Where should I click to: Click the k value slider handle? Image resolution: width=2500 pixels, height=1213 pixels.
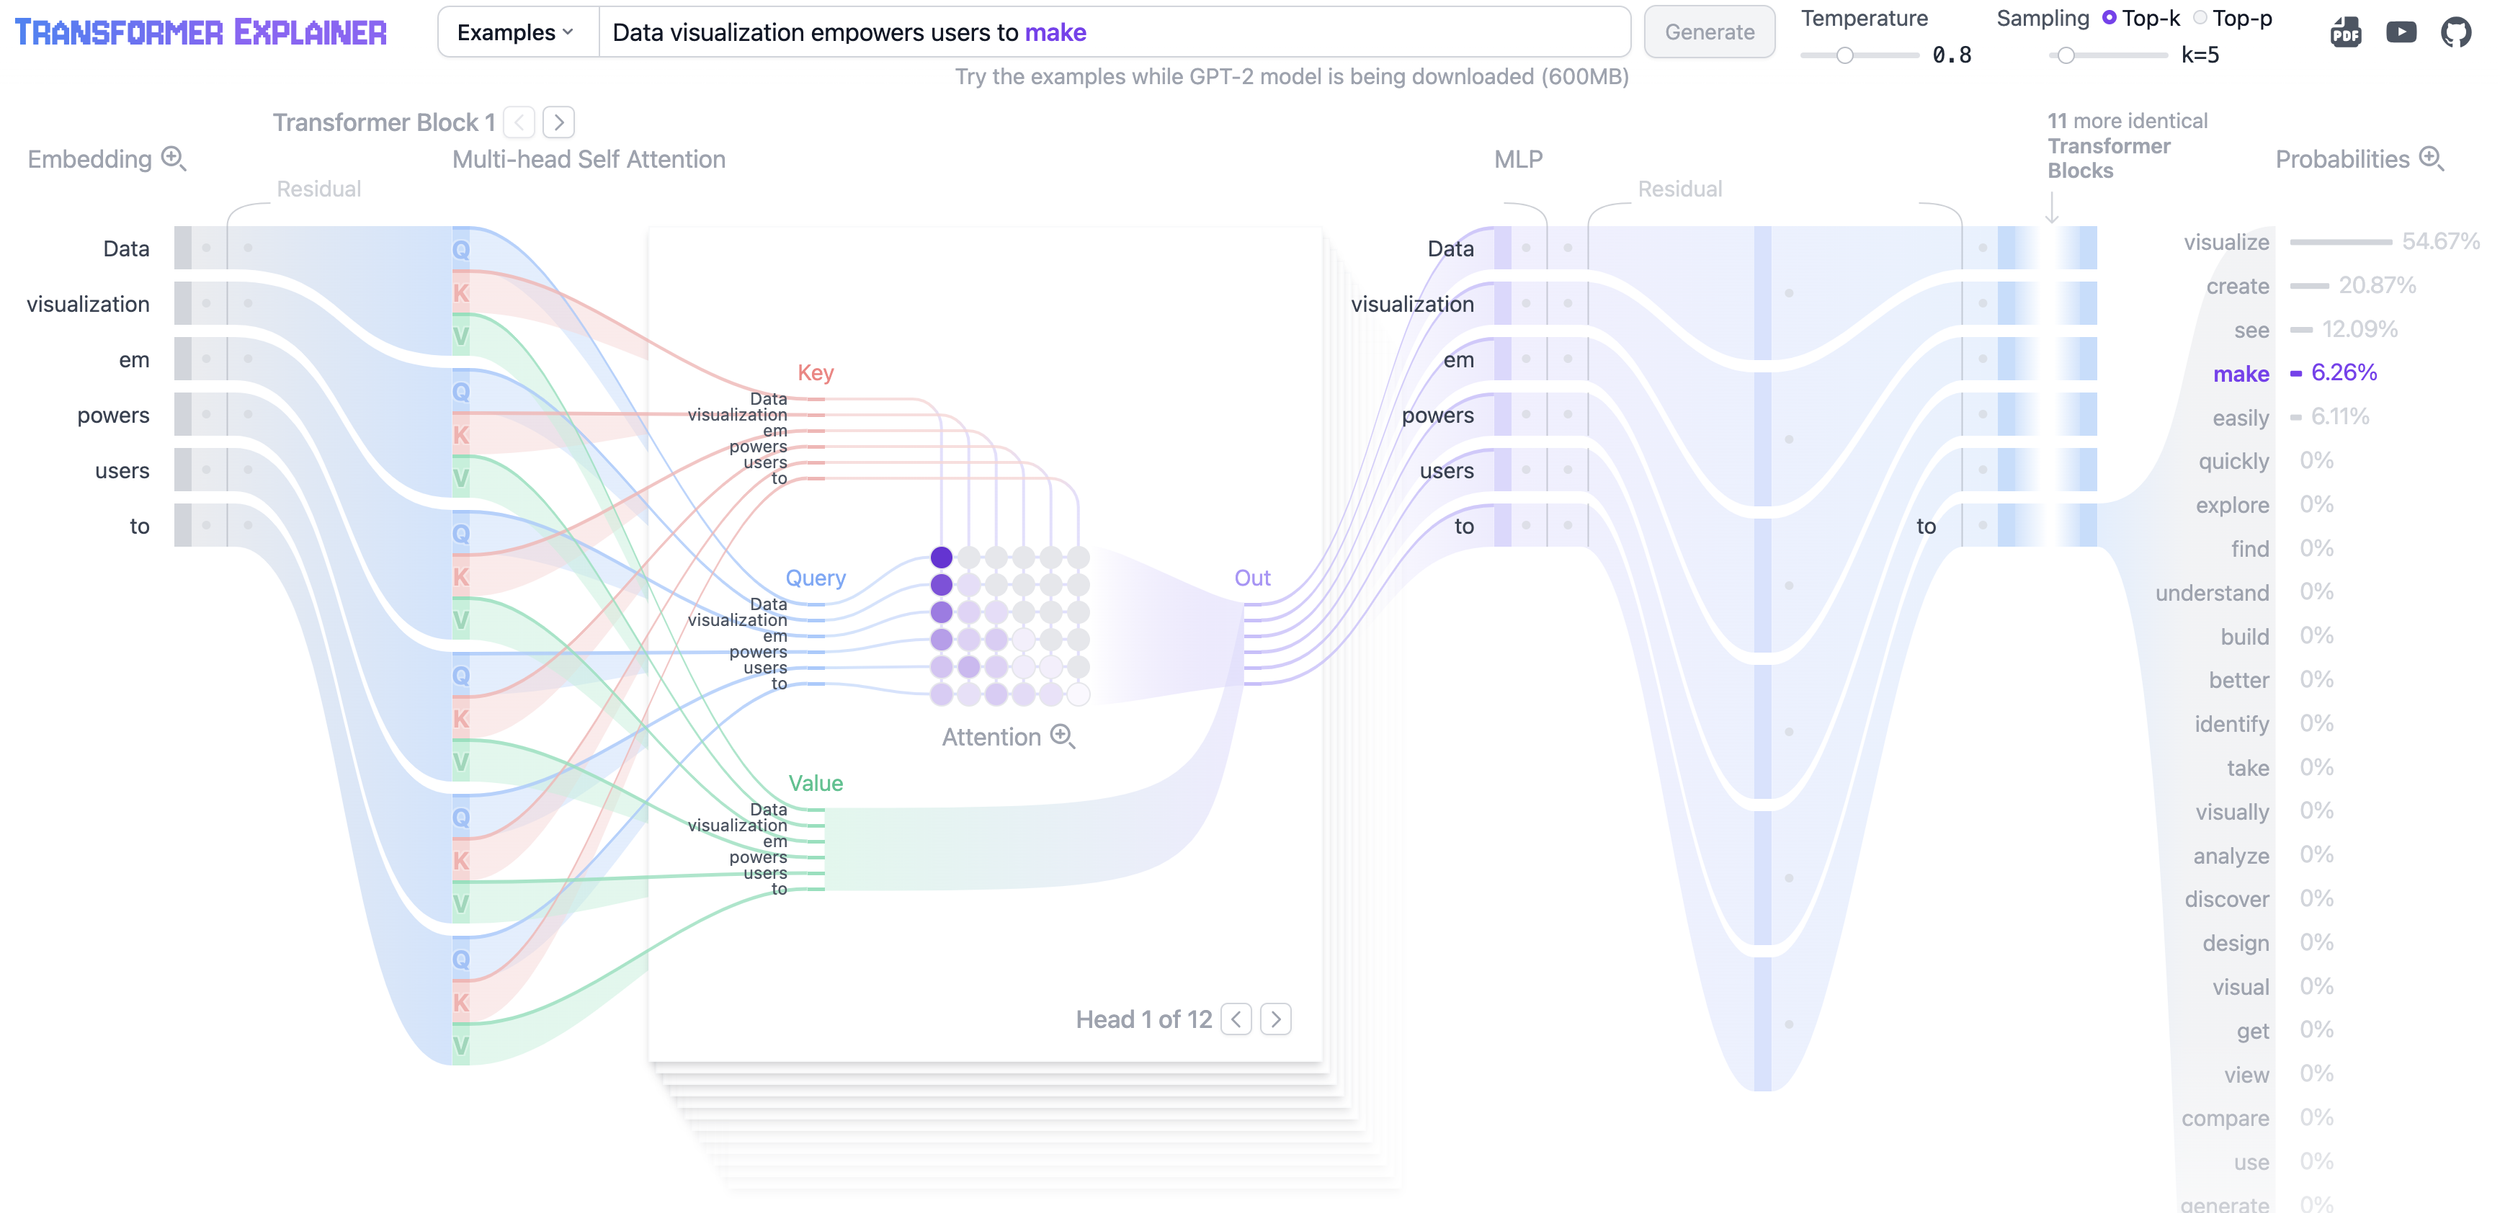click(x=2066, y=56)
